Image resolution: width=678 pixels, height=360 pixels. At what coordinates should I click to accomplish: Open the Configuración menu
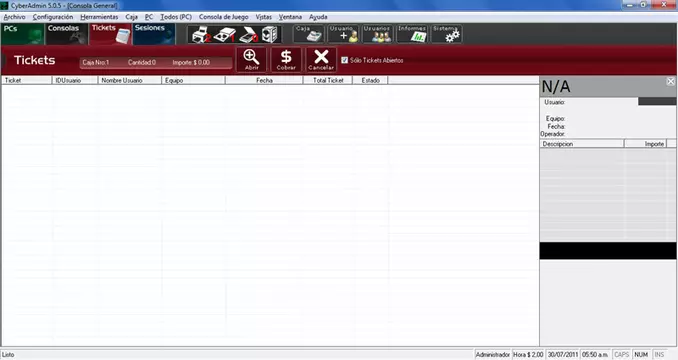coord(53,17)
